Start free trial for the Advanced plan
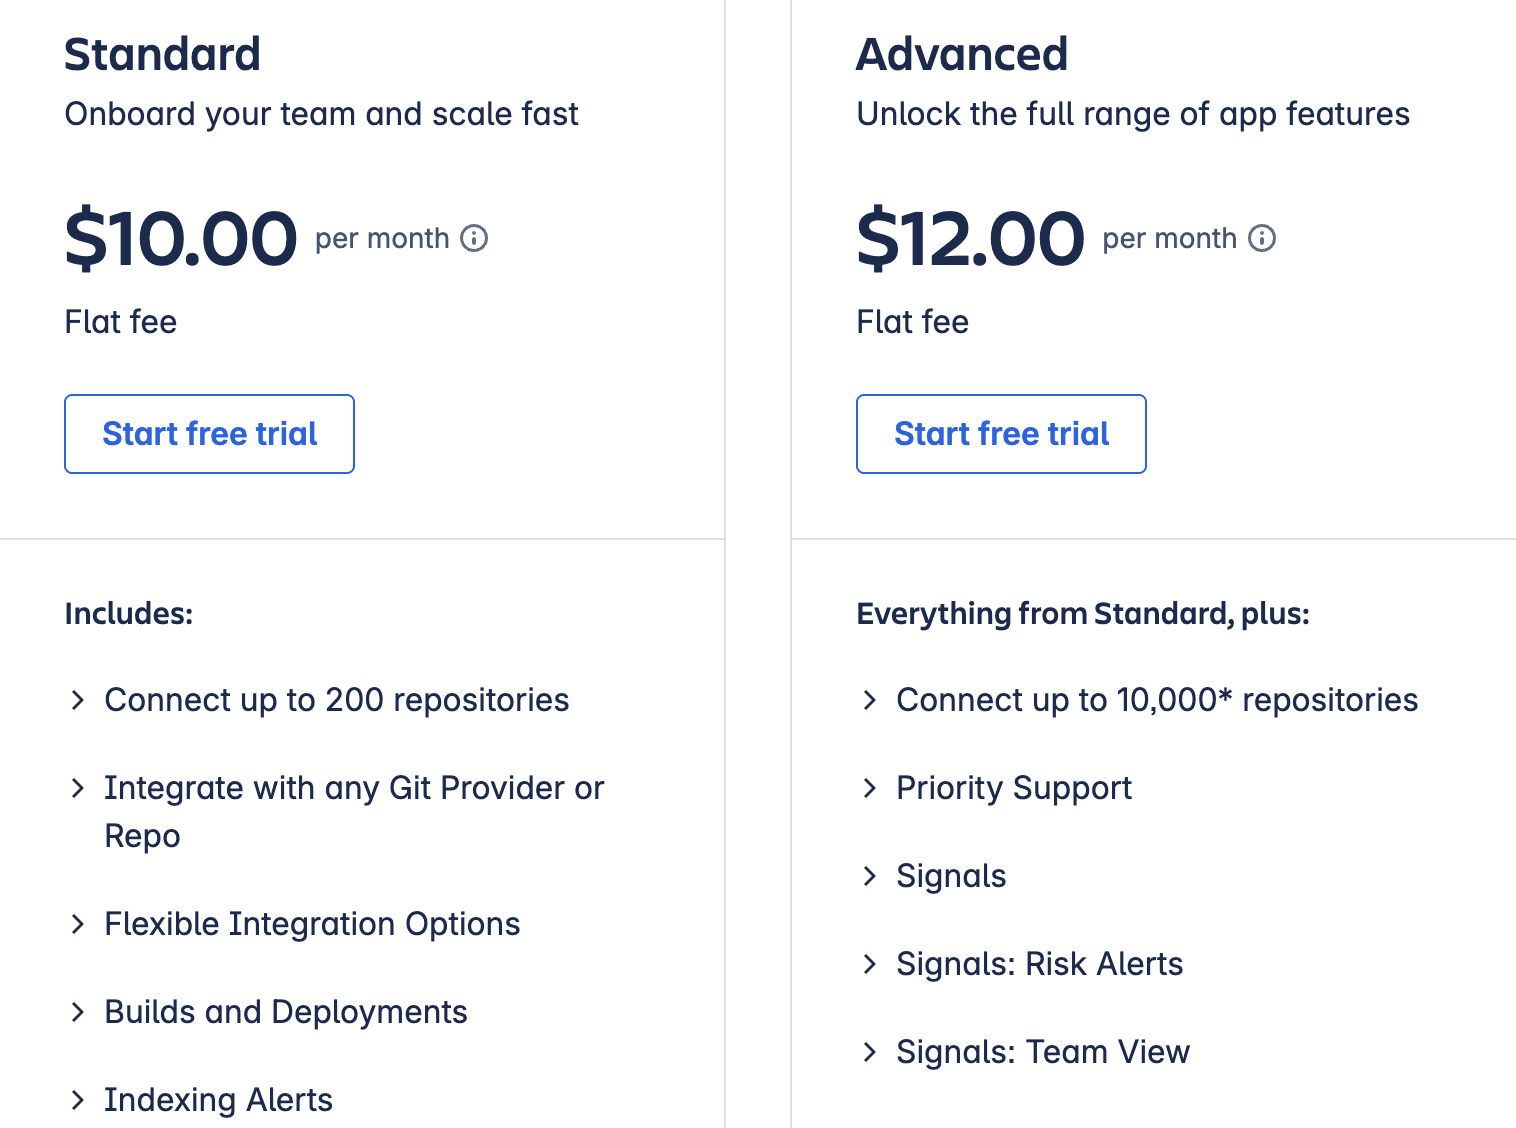Image resolution: width=1516 pixels, height=1128 pixels. coord(1001,433)
